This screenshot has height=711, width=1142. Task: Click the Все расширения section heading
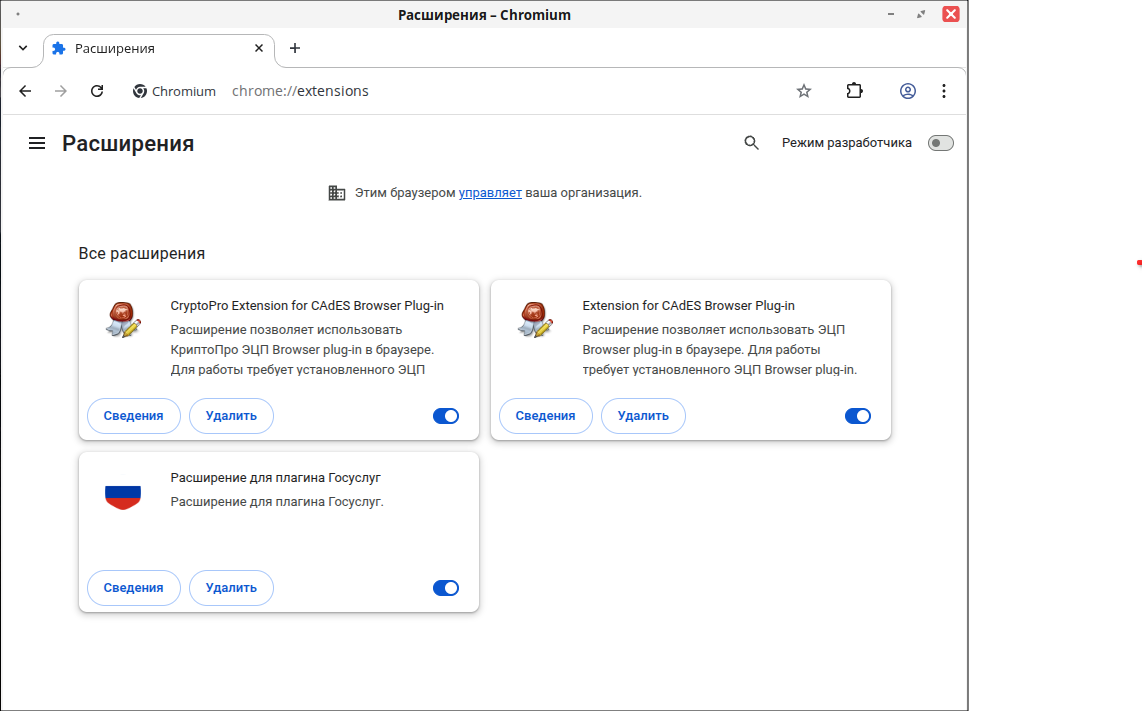click(x=142, y=254)
